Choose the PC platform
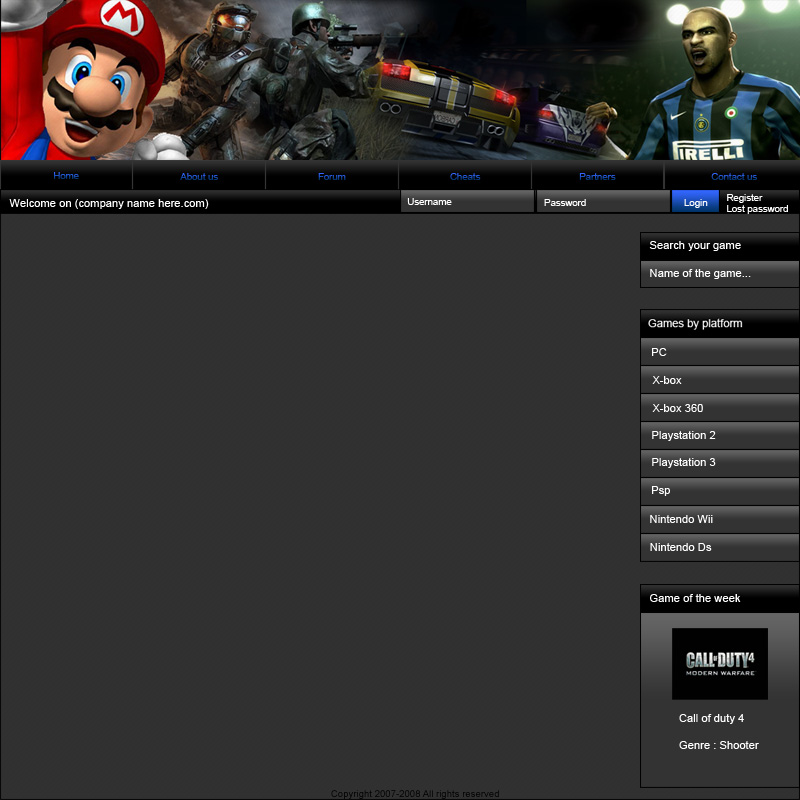This screenshot has height=800, width=800. [x=719, y=352]
